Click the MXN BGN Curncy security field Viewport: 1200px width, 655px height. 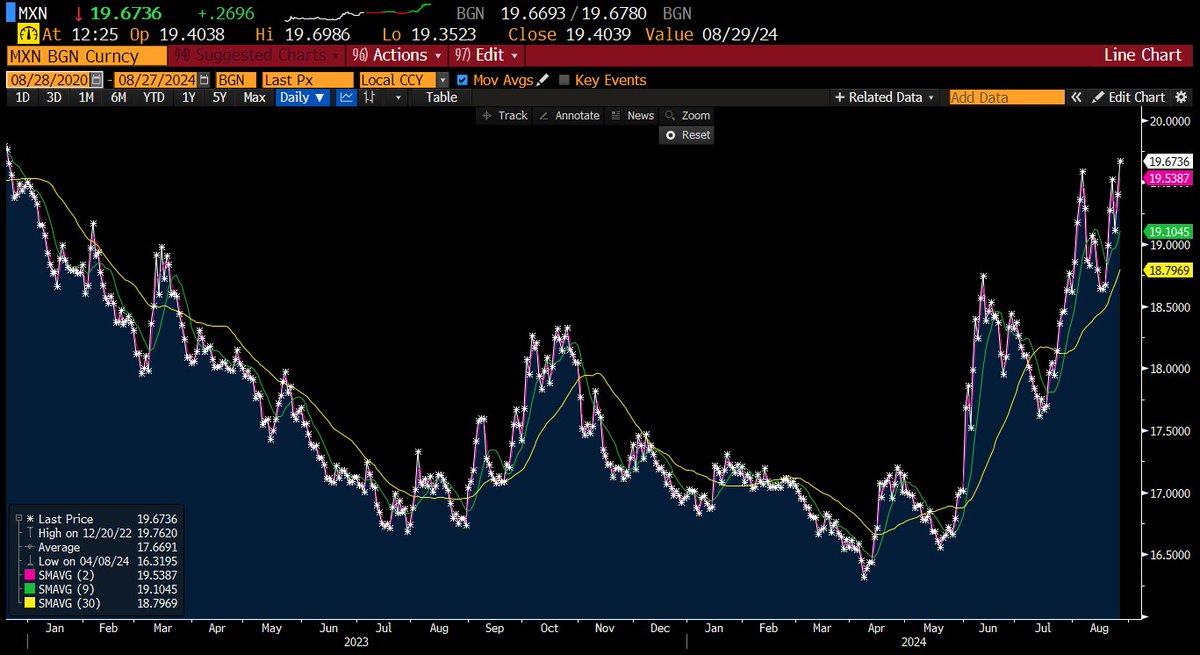(86, 55)
